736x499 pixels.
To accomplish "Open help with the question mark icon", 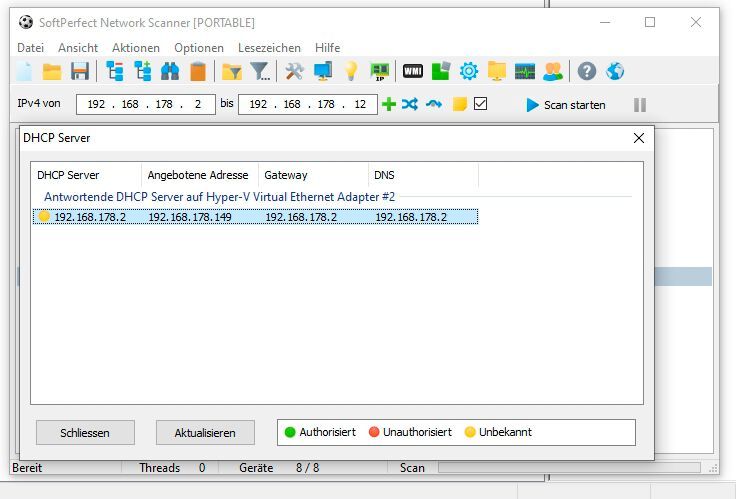I will tap(587, 71).
